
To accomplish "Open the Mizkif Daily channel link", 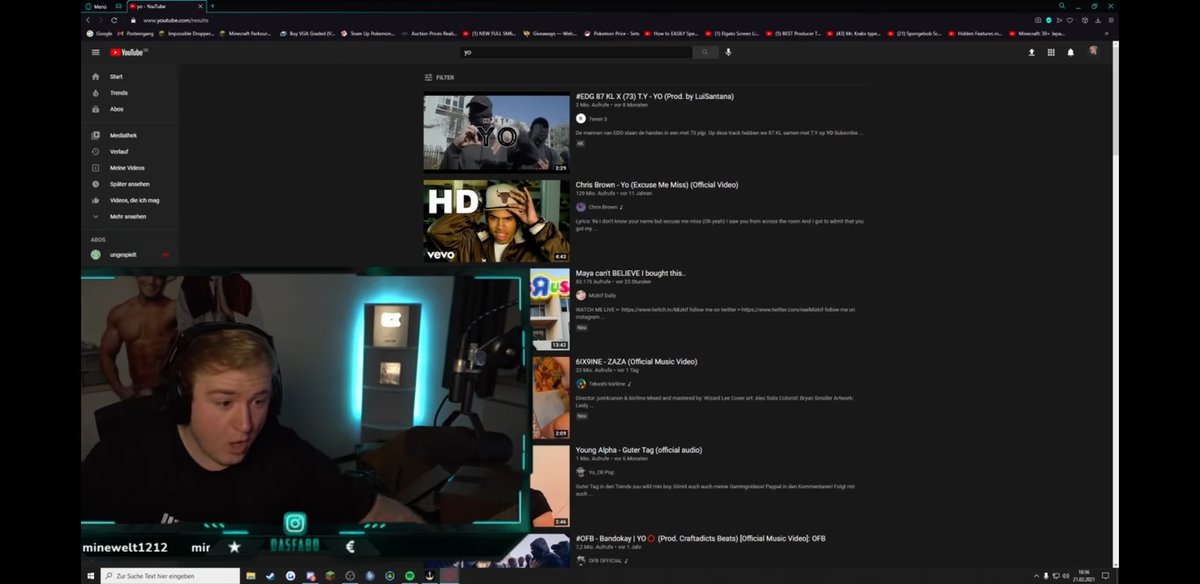I will [602, 295].
